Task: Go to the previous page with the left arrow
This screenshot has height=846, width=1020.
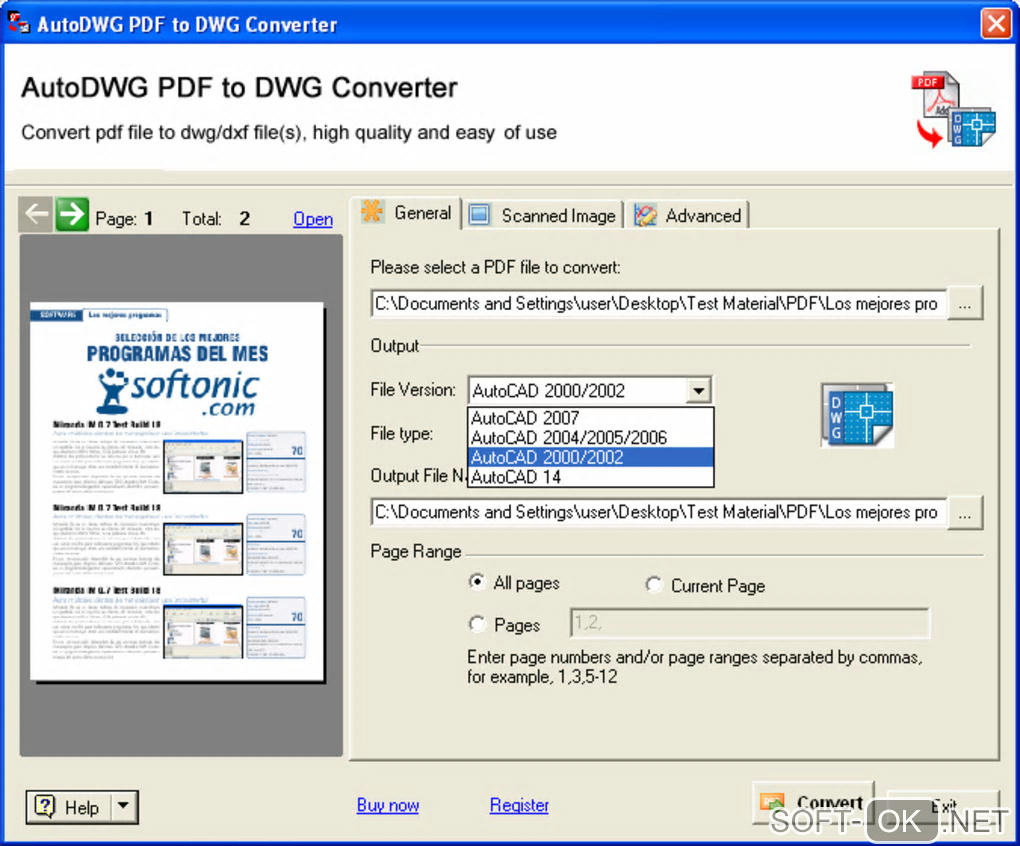Action: 35,214
